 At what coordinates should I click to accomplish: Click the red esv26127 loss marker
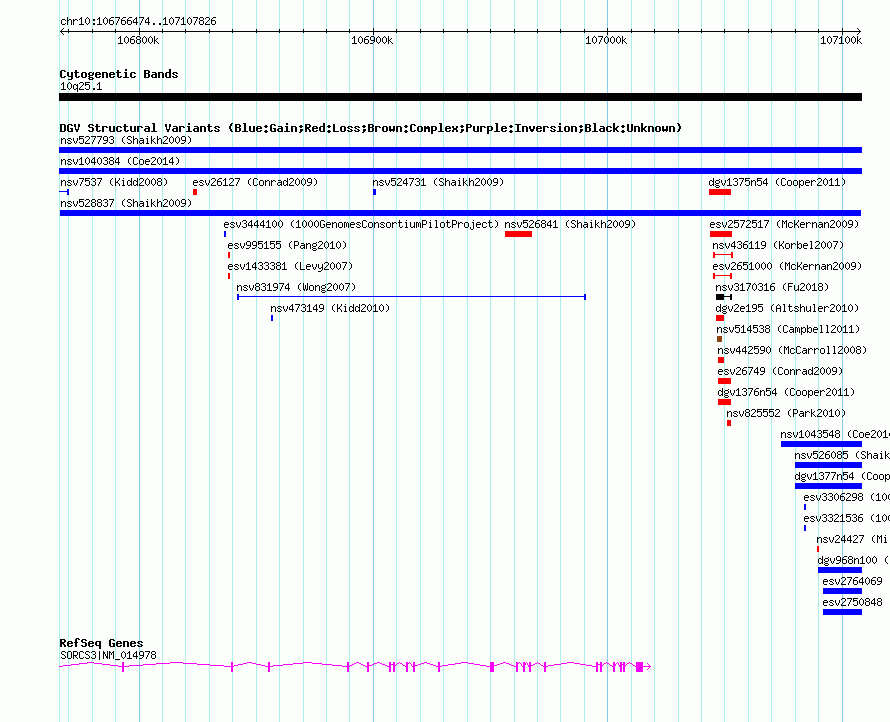pos(195,192)
